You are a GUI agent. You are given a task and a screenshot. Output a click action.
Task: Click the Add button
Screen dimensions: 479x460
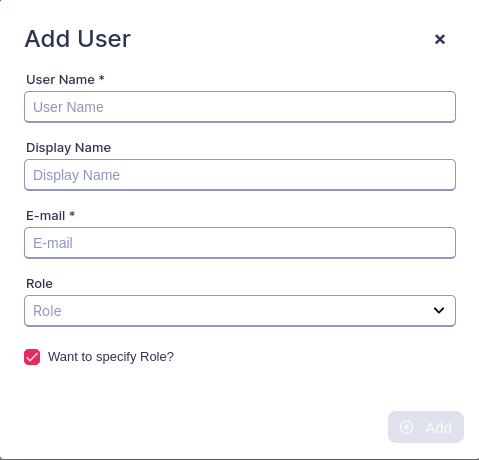point(426,427)
